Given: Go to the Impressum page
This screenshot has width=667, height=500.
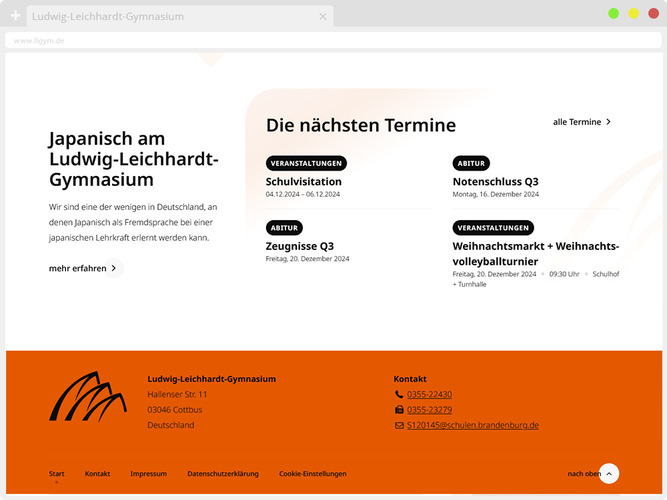Looking at the screenshot, I should (x=148, y=474).
